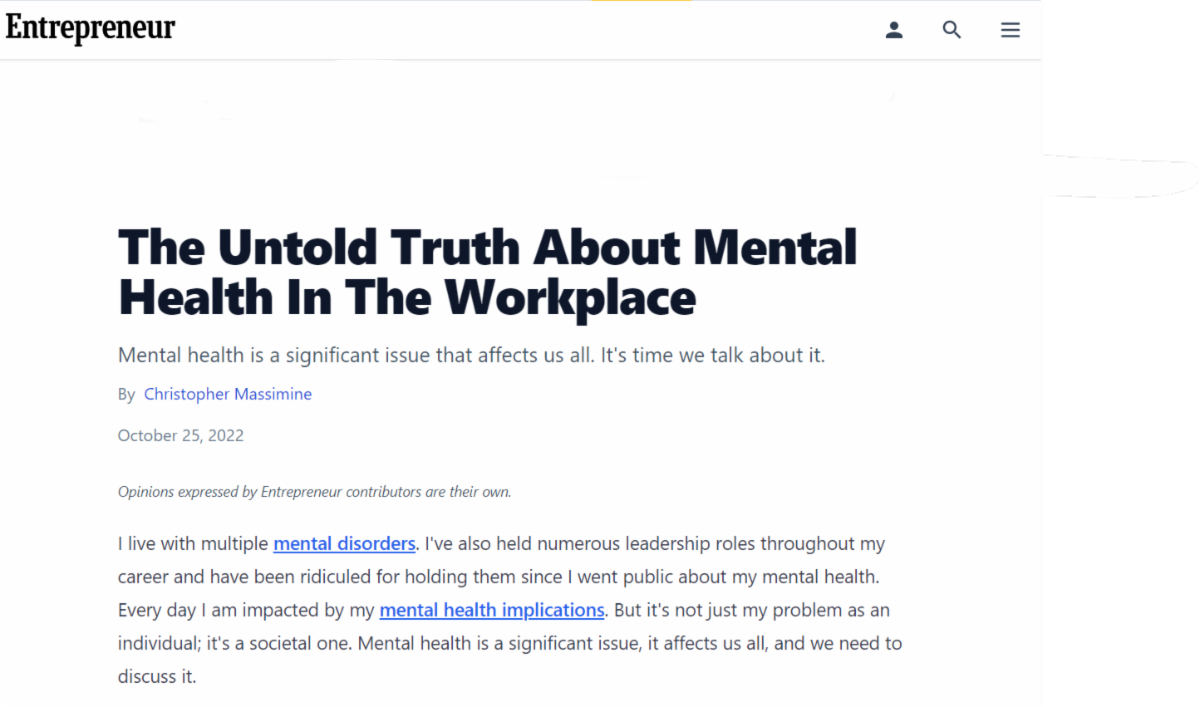The image size is (1200, 707).
Task: Open the hamburger navigation menu
Action: pyautogui.click(x=1010, y=30)
